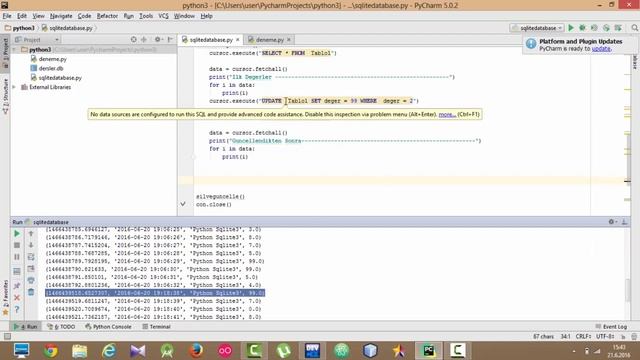Open the File menu

tap(7, 16)
